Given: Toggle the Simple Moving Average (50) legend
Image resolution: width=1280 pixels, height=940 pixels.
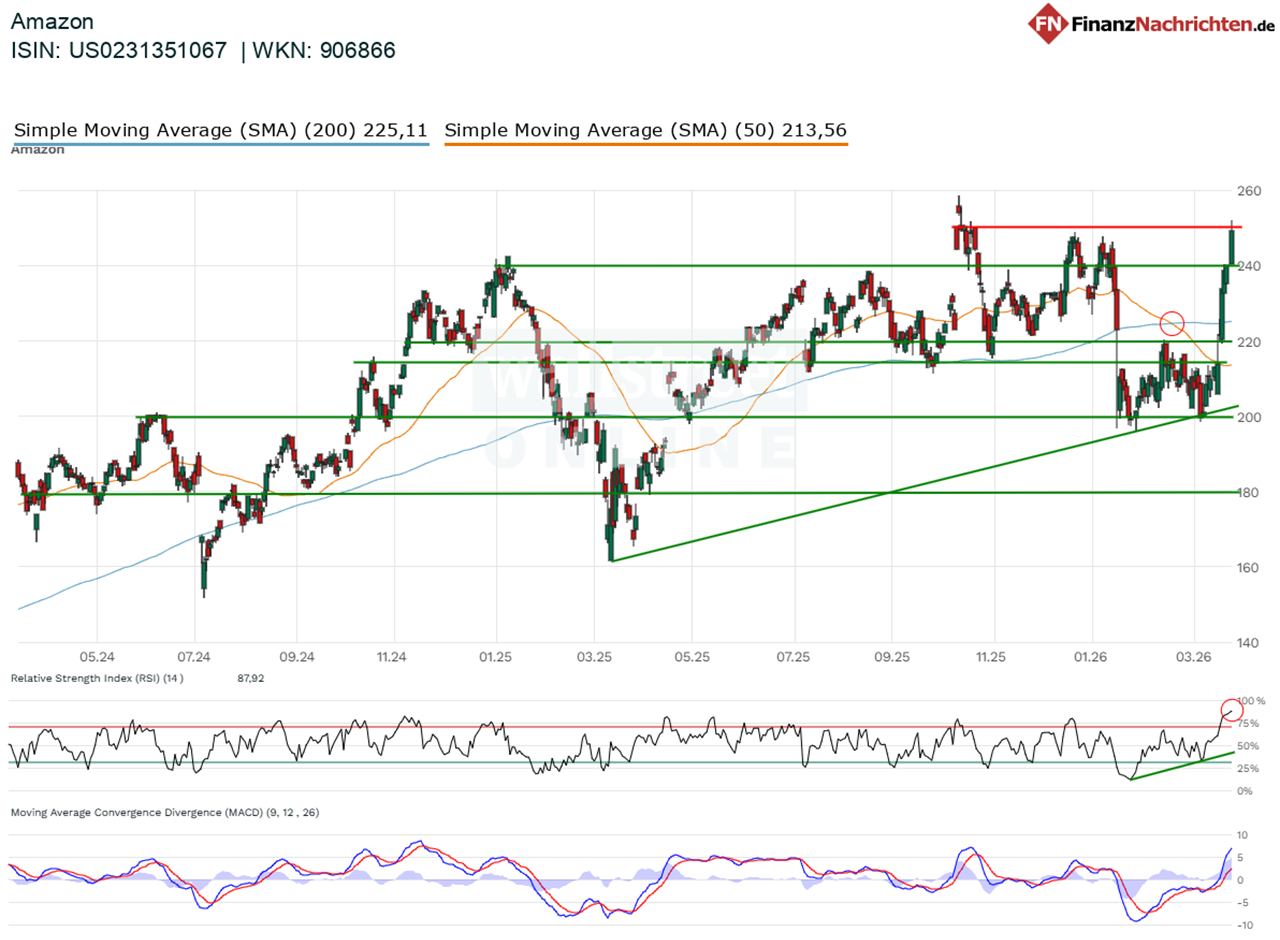Looking at the screenshot, I should click(645, 130).
